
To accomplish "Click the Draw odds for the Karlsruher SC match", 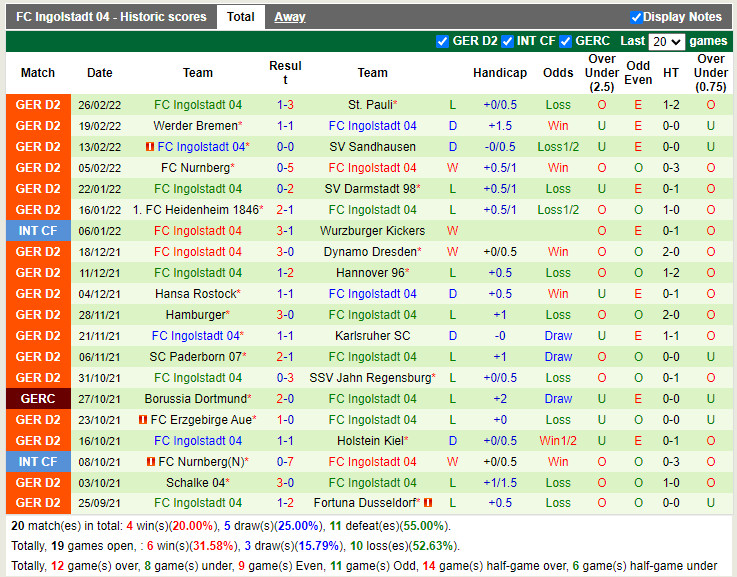I will 558,335.
